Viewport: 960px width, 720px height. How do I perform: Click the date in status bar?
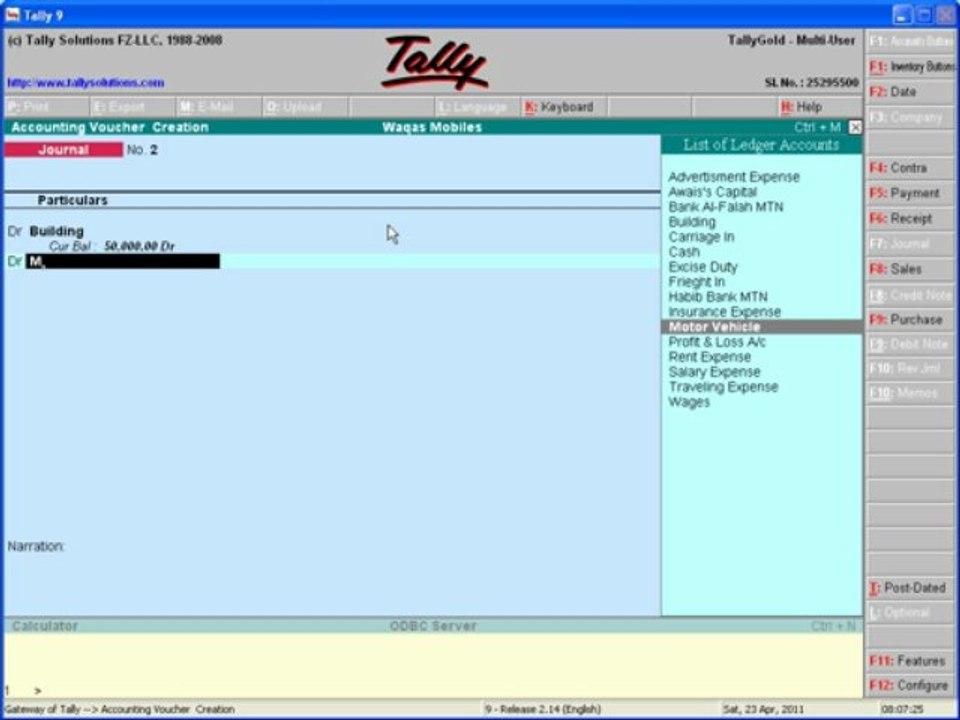[x=763, y=710]
